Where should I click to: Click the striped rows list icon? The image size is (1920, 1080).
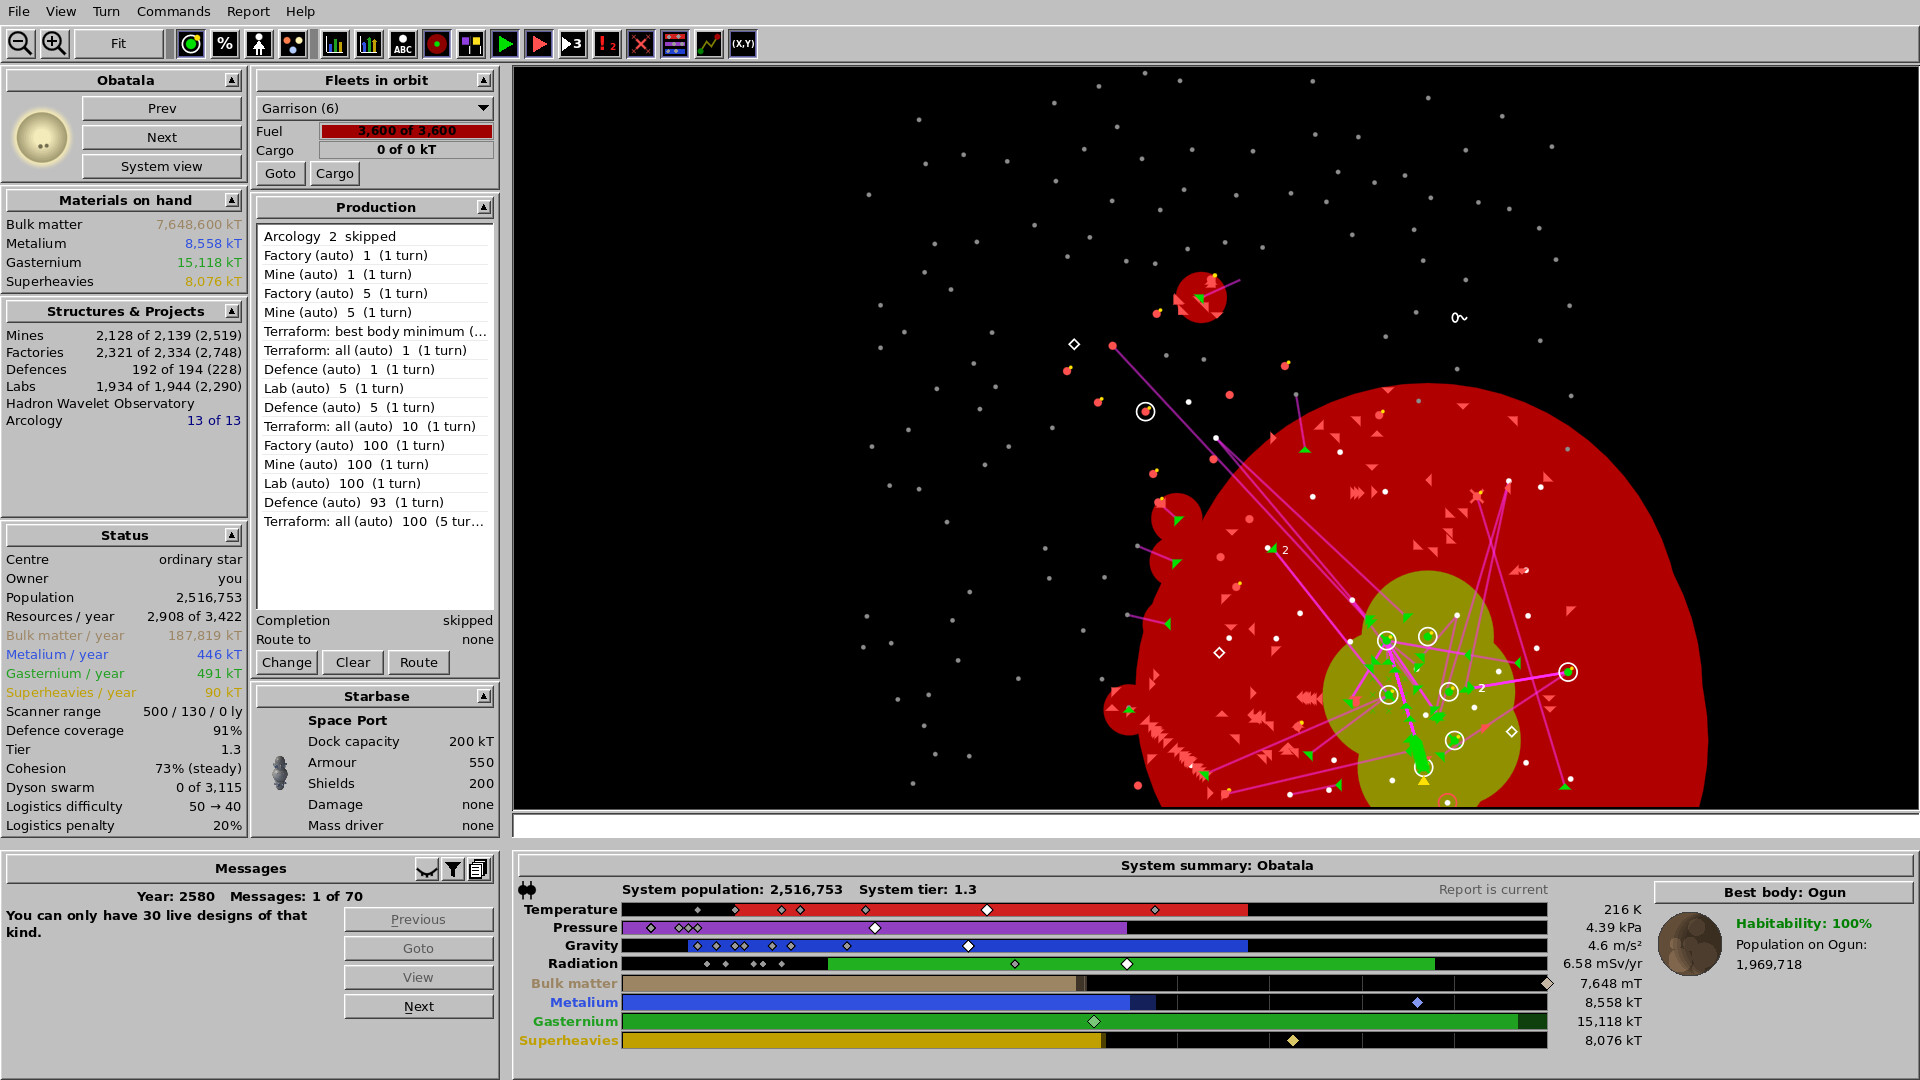[675, 44]
